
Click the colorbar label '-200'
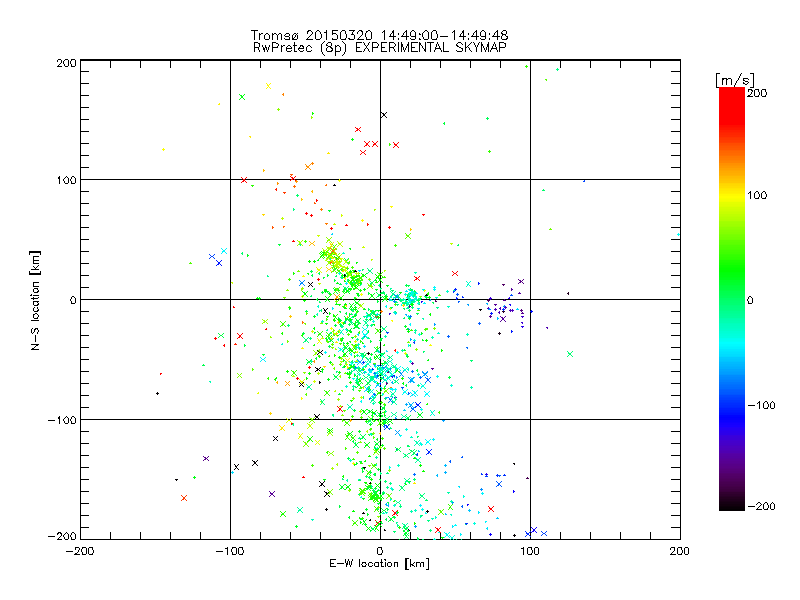tap(761, 506)
